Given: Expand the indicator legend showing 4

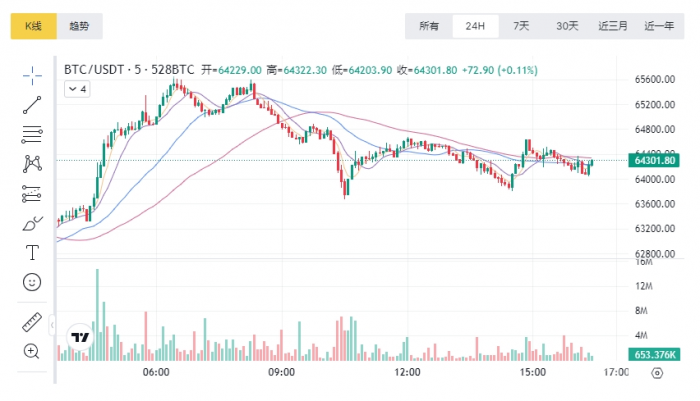Looking at the screenshot, I should (77, 89).
